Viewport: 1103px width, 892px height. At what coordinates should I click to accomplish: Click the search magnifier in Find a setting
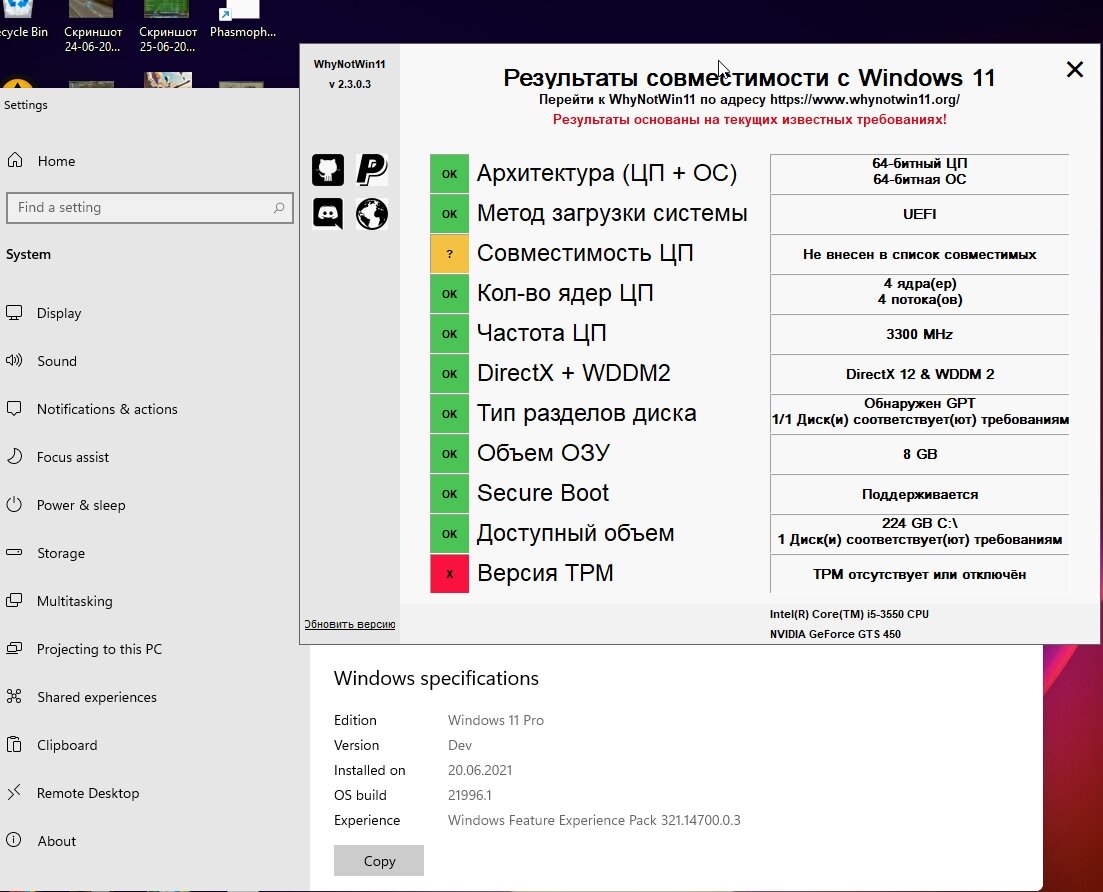point(279,208)
